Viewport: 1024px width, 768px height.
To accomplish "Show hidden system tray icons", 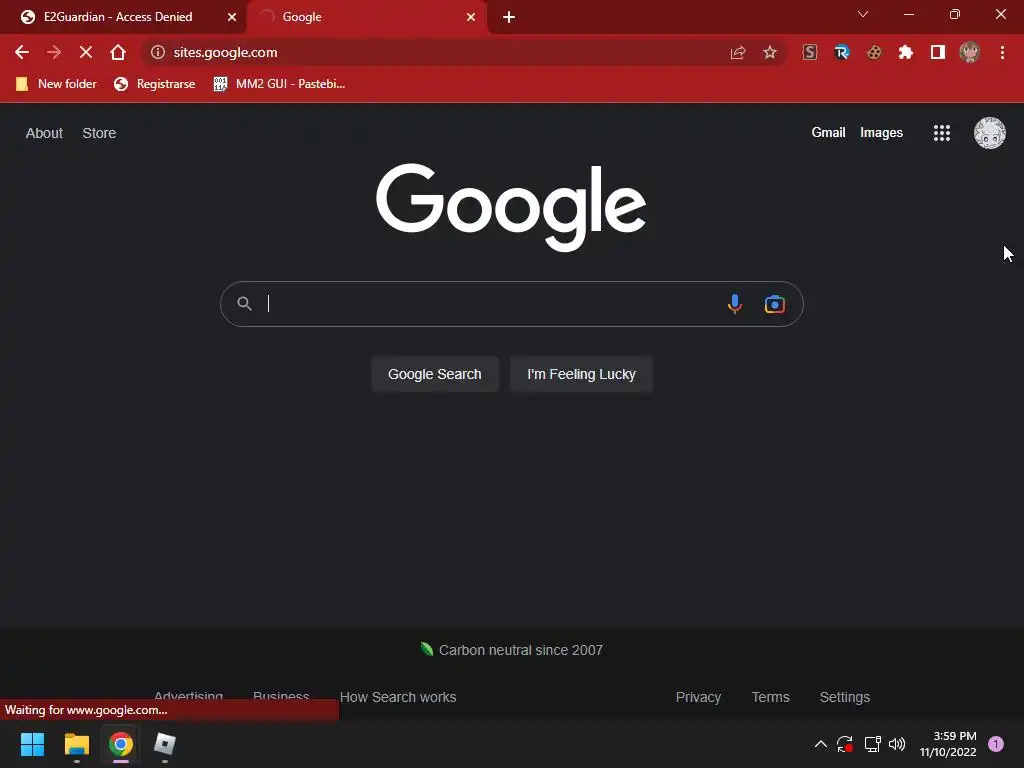I will coord(821,744).
